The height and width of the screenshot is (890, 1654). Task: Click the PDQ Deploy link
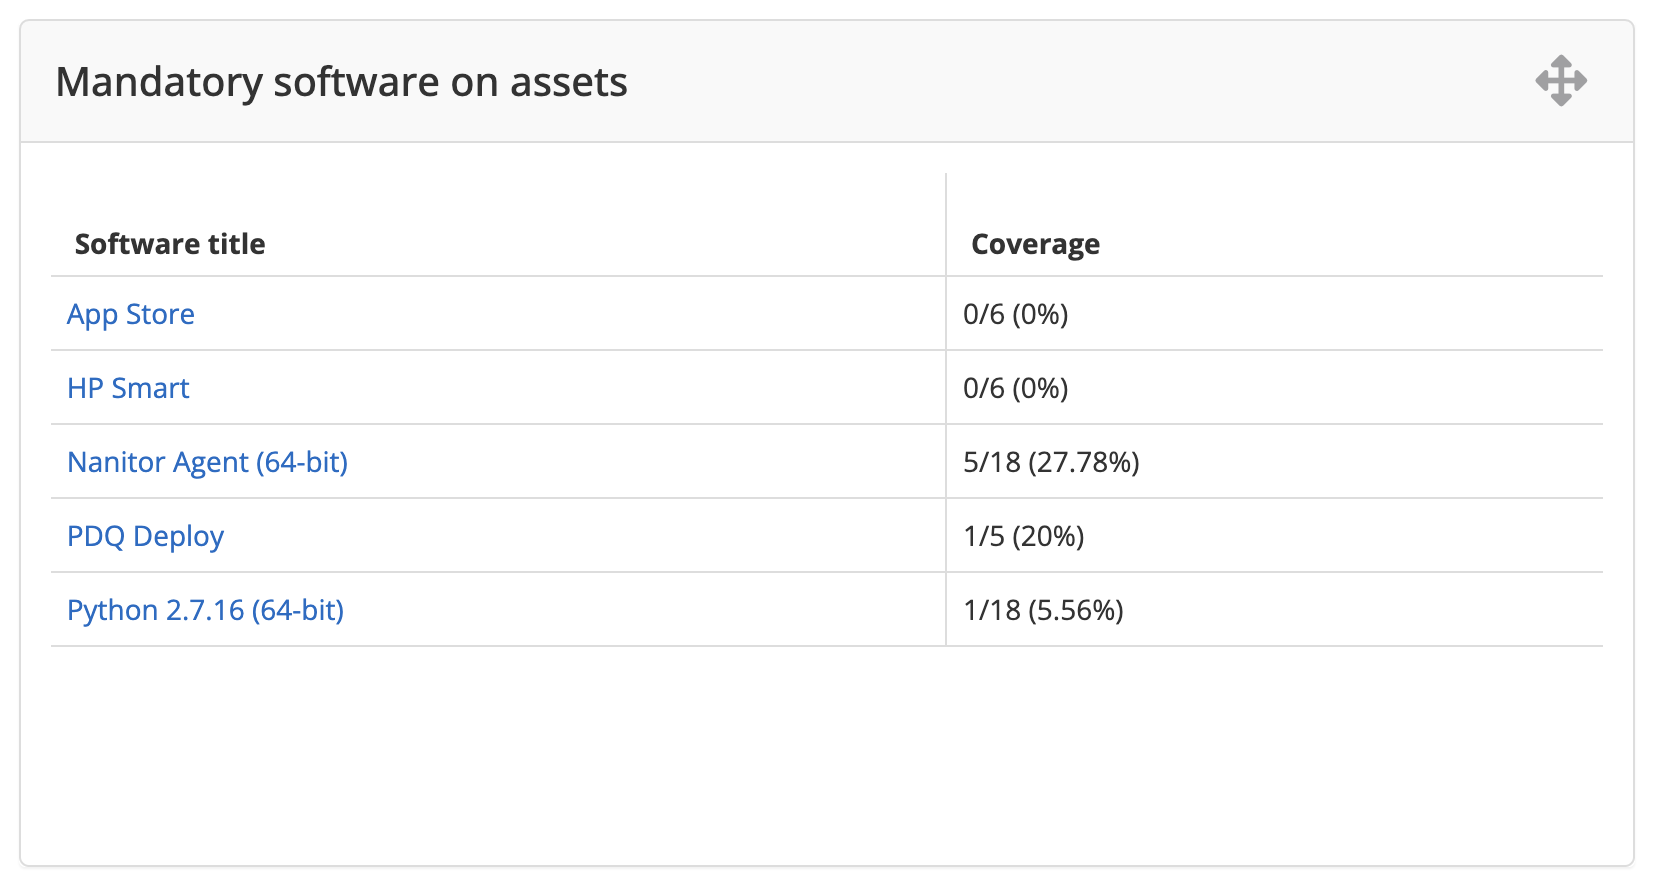point(145,536)
